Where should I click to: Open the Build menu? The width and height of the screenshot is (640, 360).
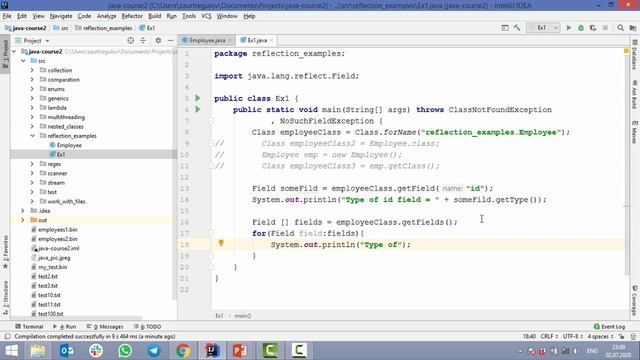click(x=154, y=16)
